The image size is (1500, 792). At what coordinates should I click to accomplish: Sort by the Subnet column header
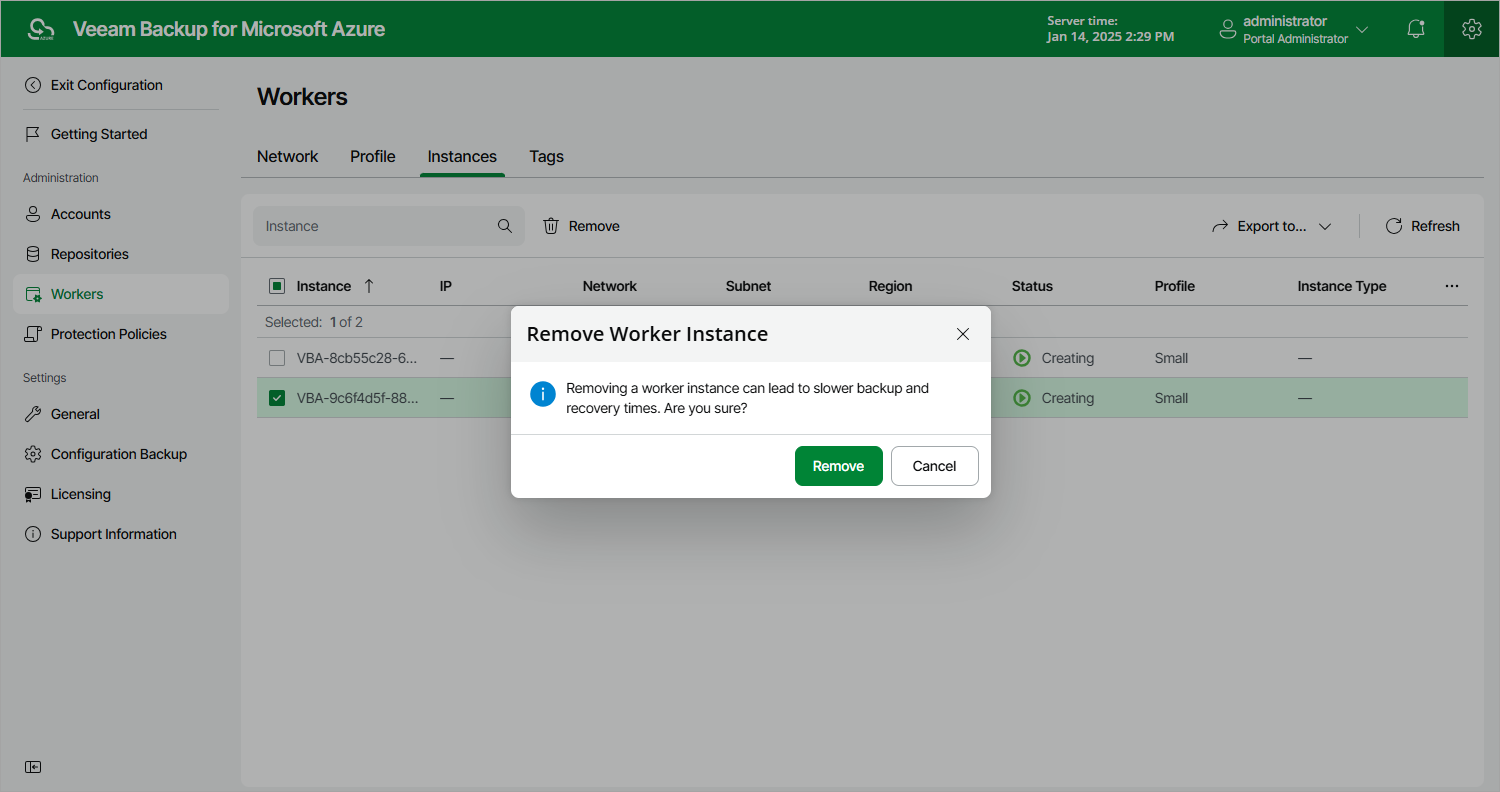(749, 286)
